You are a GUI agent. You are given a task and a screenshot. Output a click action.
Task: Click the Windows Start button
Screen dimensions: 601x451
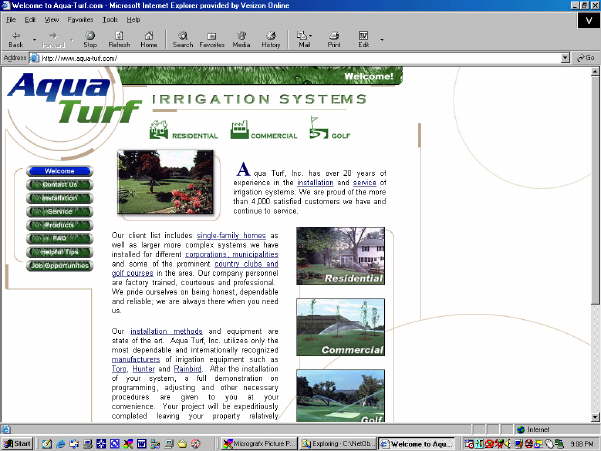17,444
